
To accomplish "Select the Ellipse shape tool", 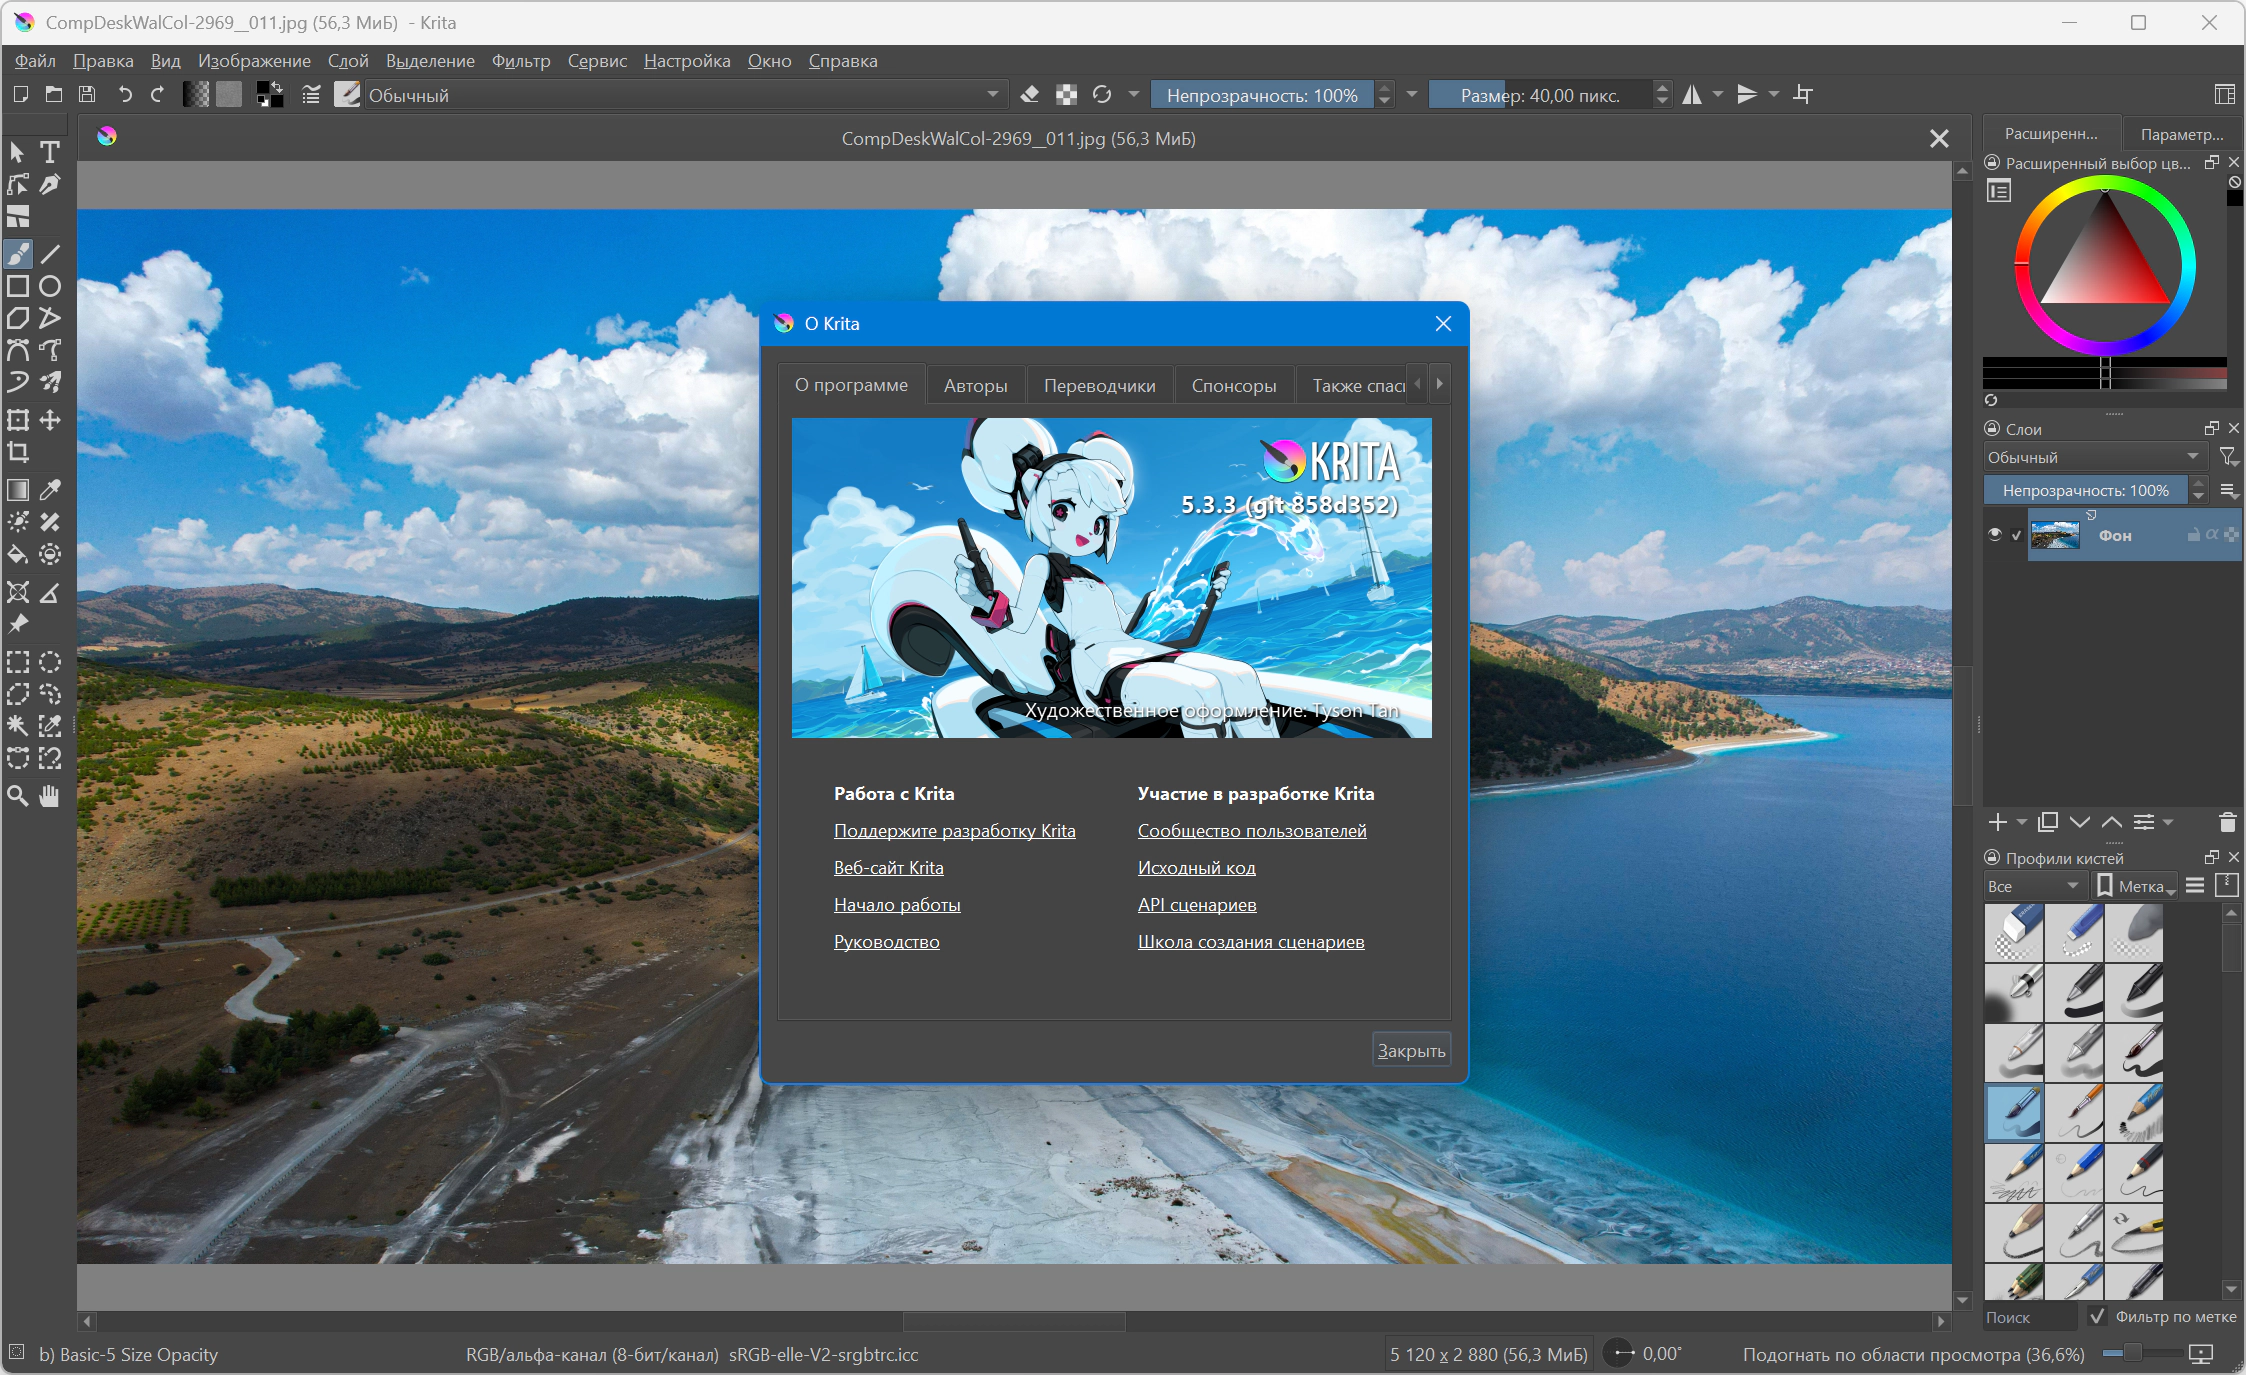I will pos(50,286).
